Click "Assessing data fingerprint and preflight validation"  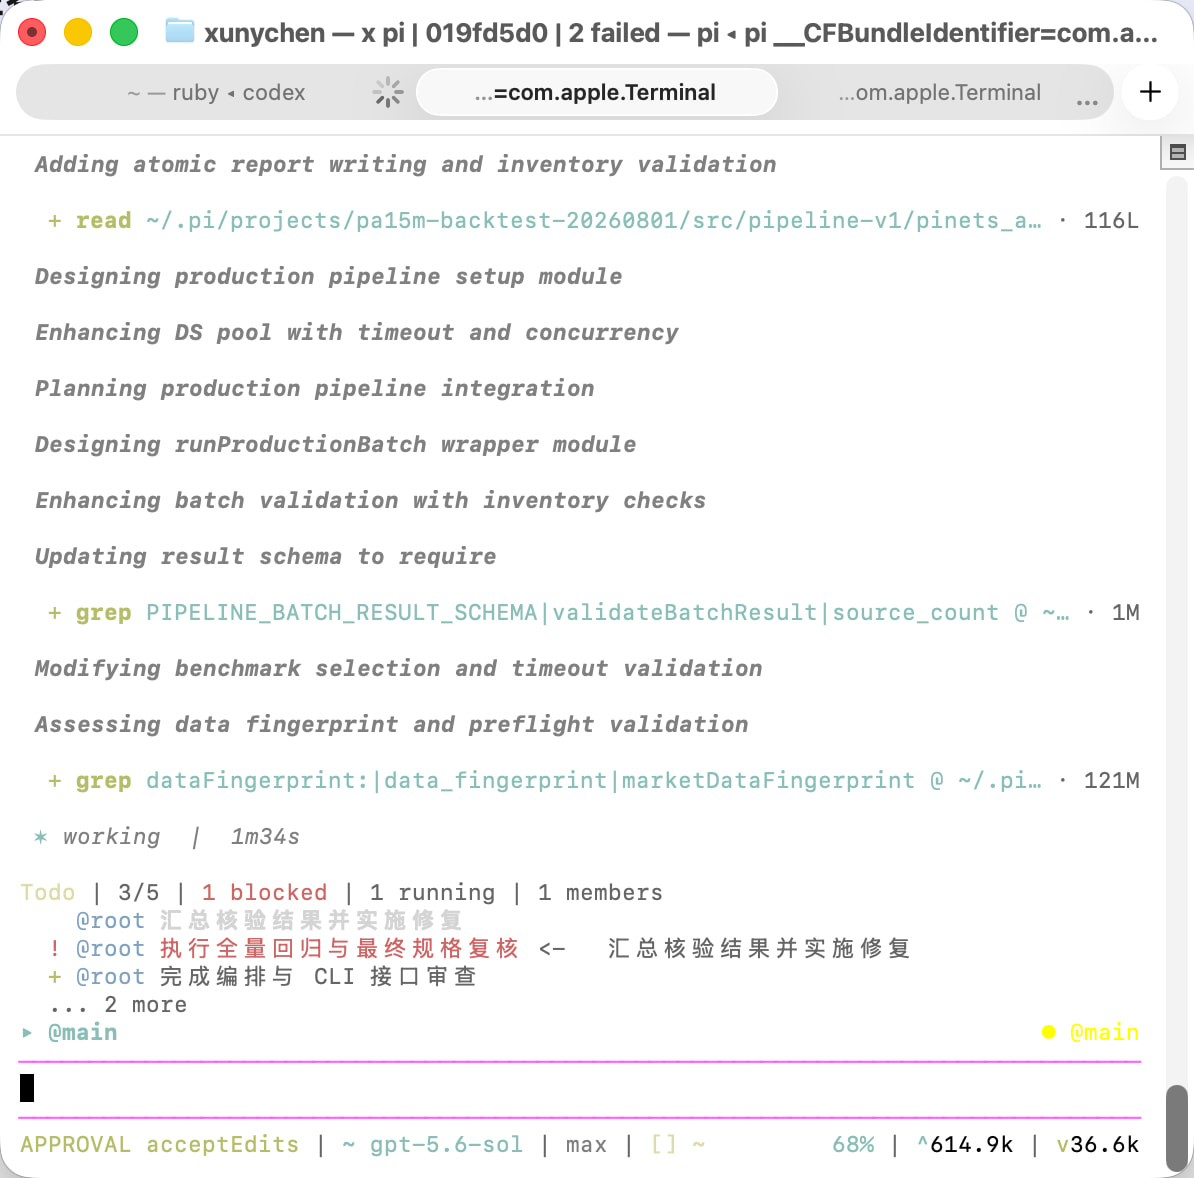391,724
